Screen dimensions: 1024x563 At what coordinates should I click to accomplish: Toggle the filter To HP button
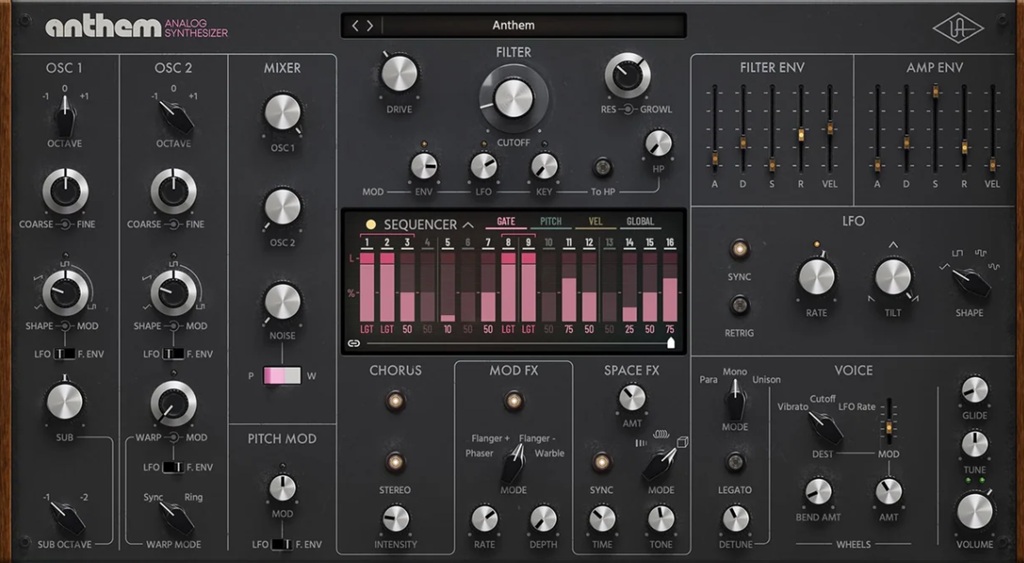click(602, 167)
